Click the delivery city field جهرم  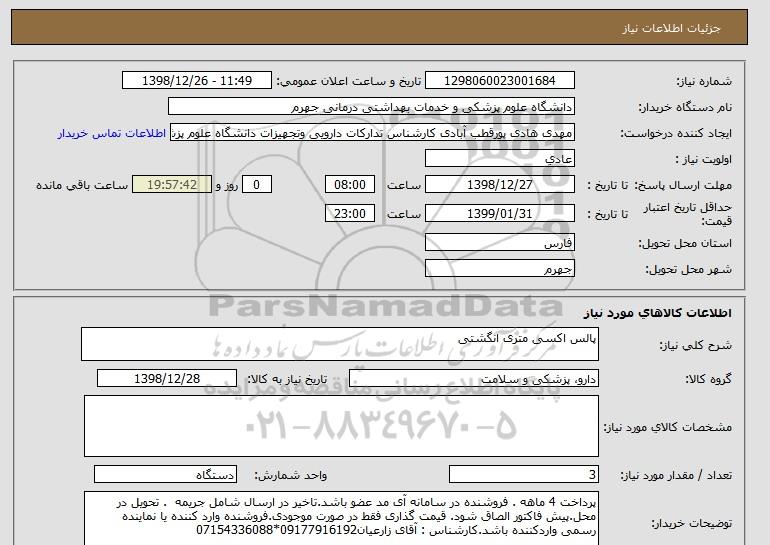tap(499, 269)
